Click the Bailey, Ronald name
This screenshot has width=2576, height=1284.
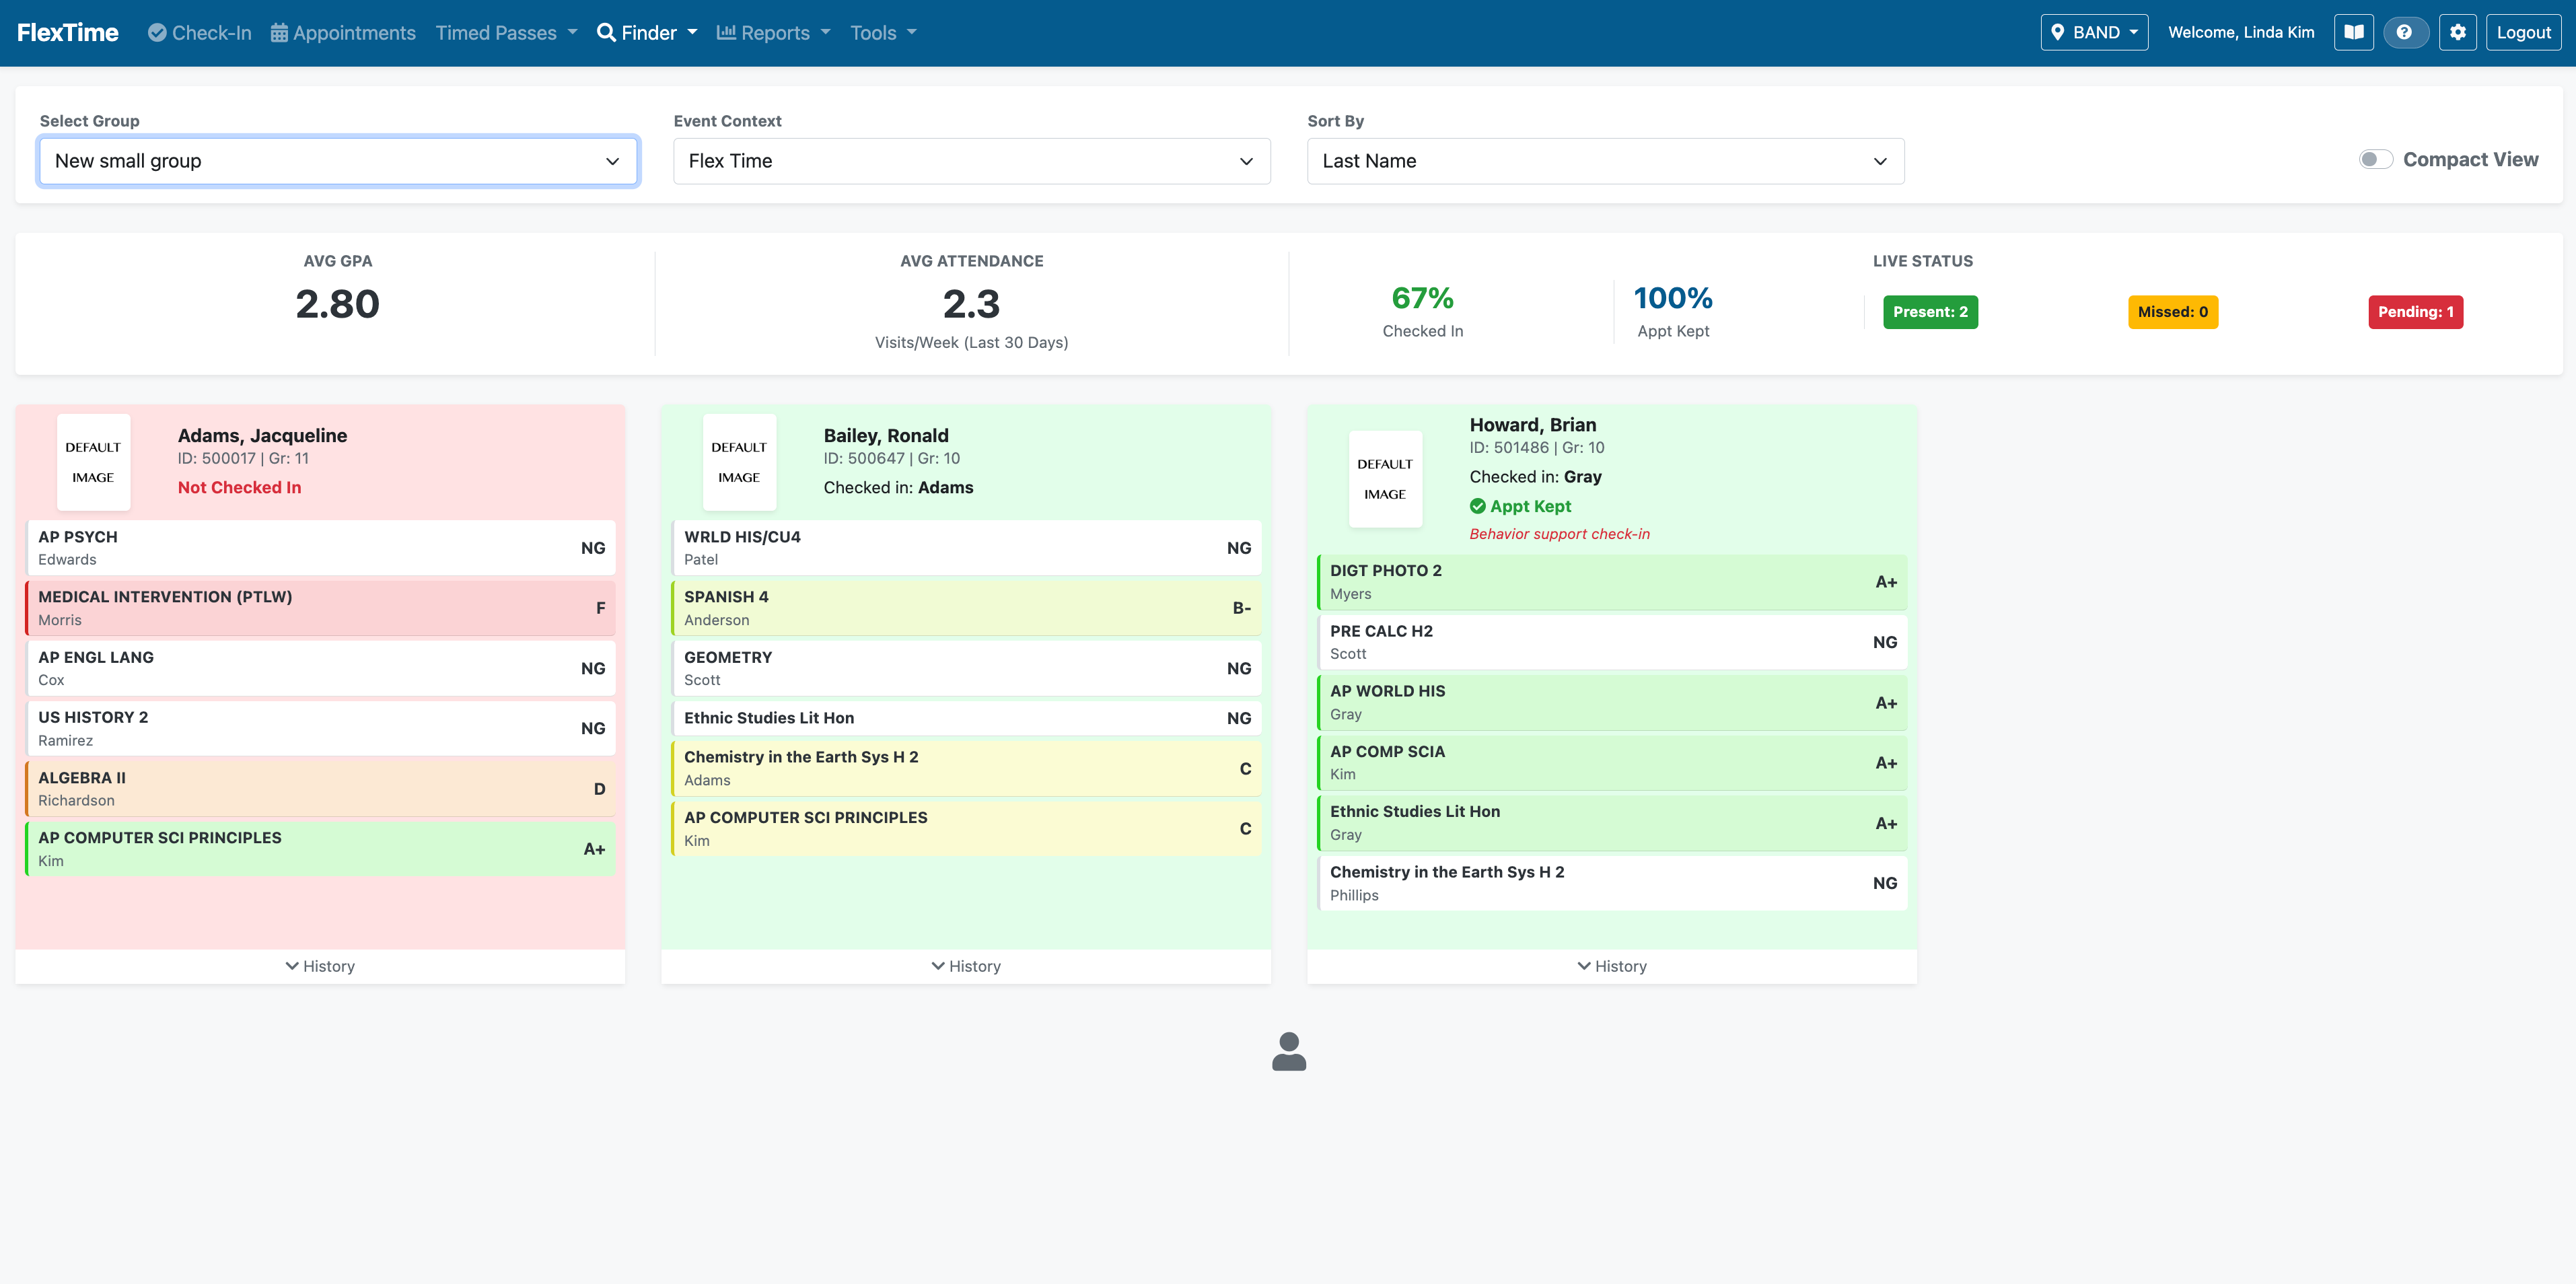[886, 435]
